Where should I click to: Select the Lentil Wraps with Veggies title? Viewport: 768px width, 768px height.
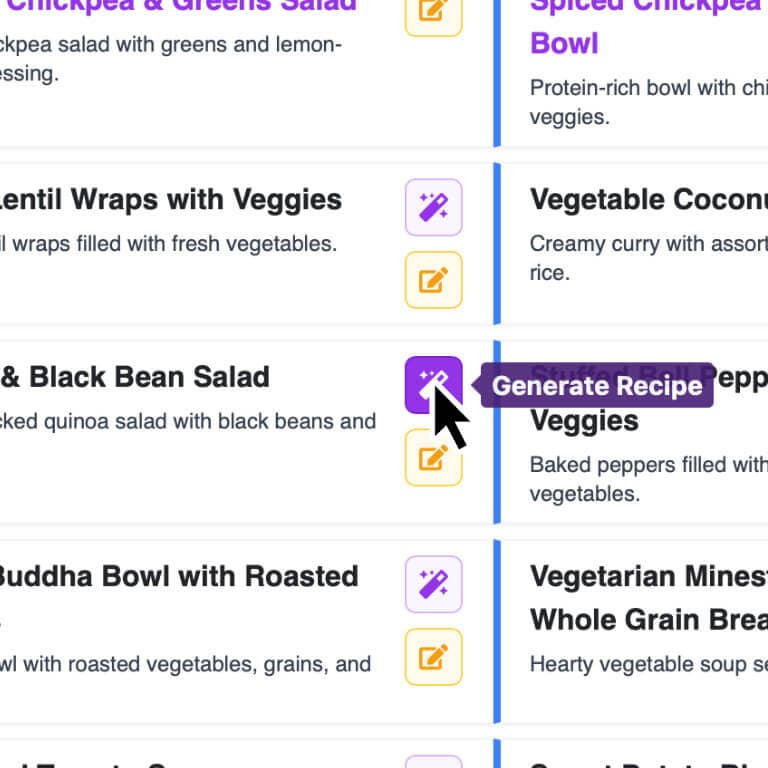point(170,200)
